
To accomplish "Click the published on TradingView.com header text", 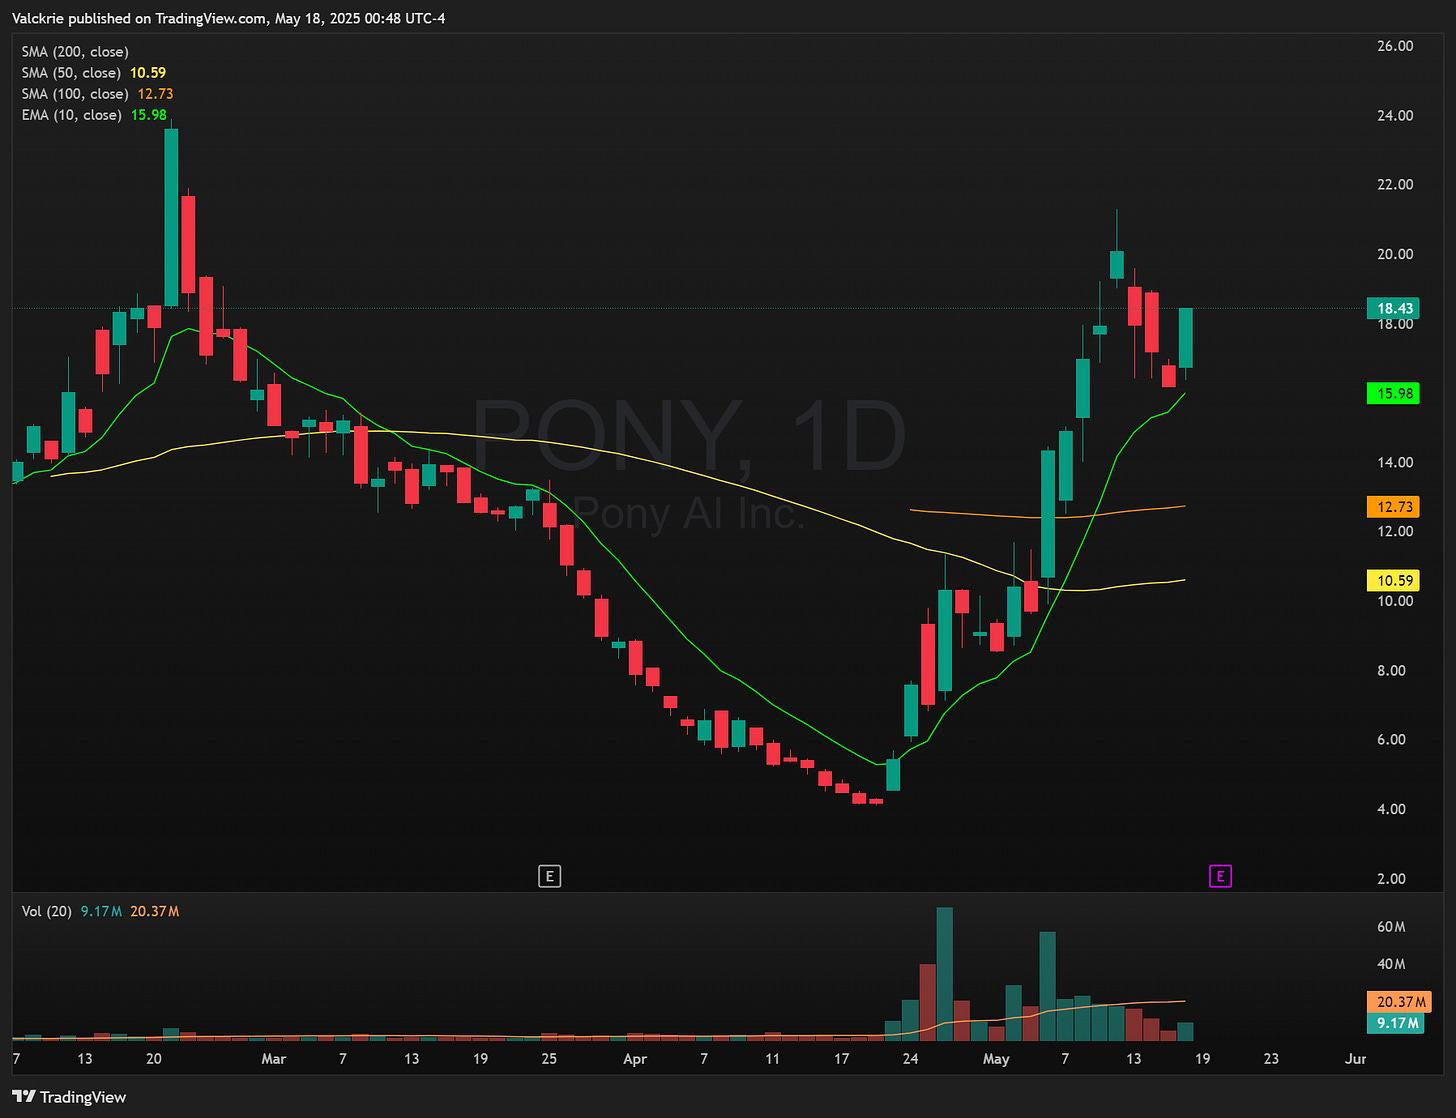I will [x=228, y=18].
